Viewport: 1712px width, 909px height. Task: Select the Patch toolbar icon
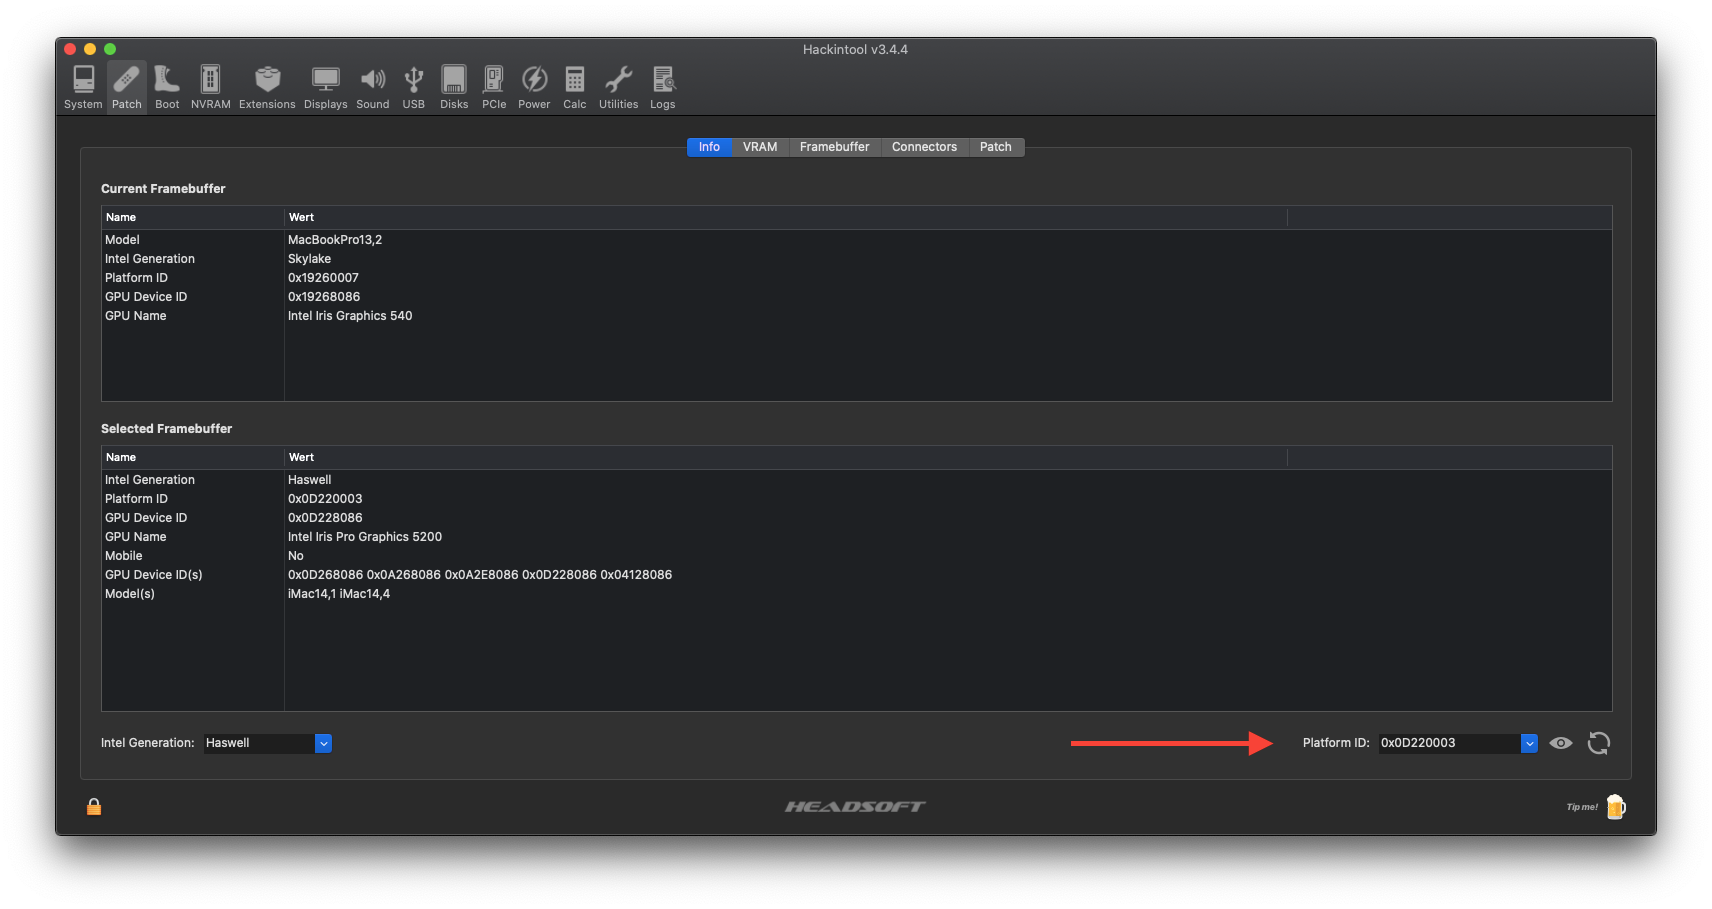pyautogui.click(x=127, y=87)
